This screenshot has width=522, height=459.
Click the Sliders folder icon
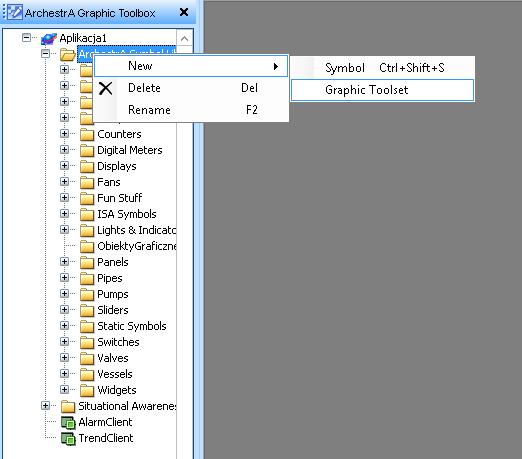[87, 310]
